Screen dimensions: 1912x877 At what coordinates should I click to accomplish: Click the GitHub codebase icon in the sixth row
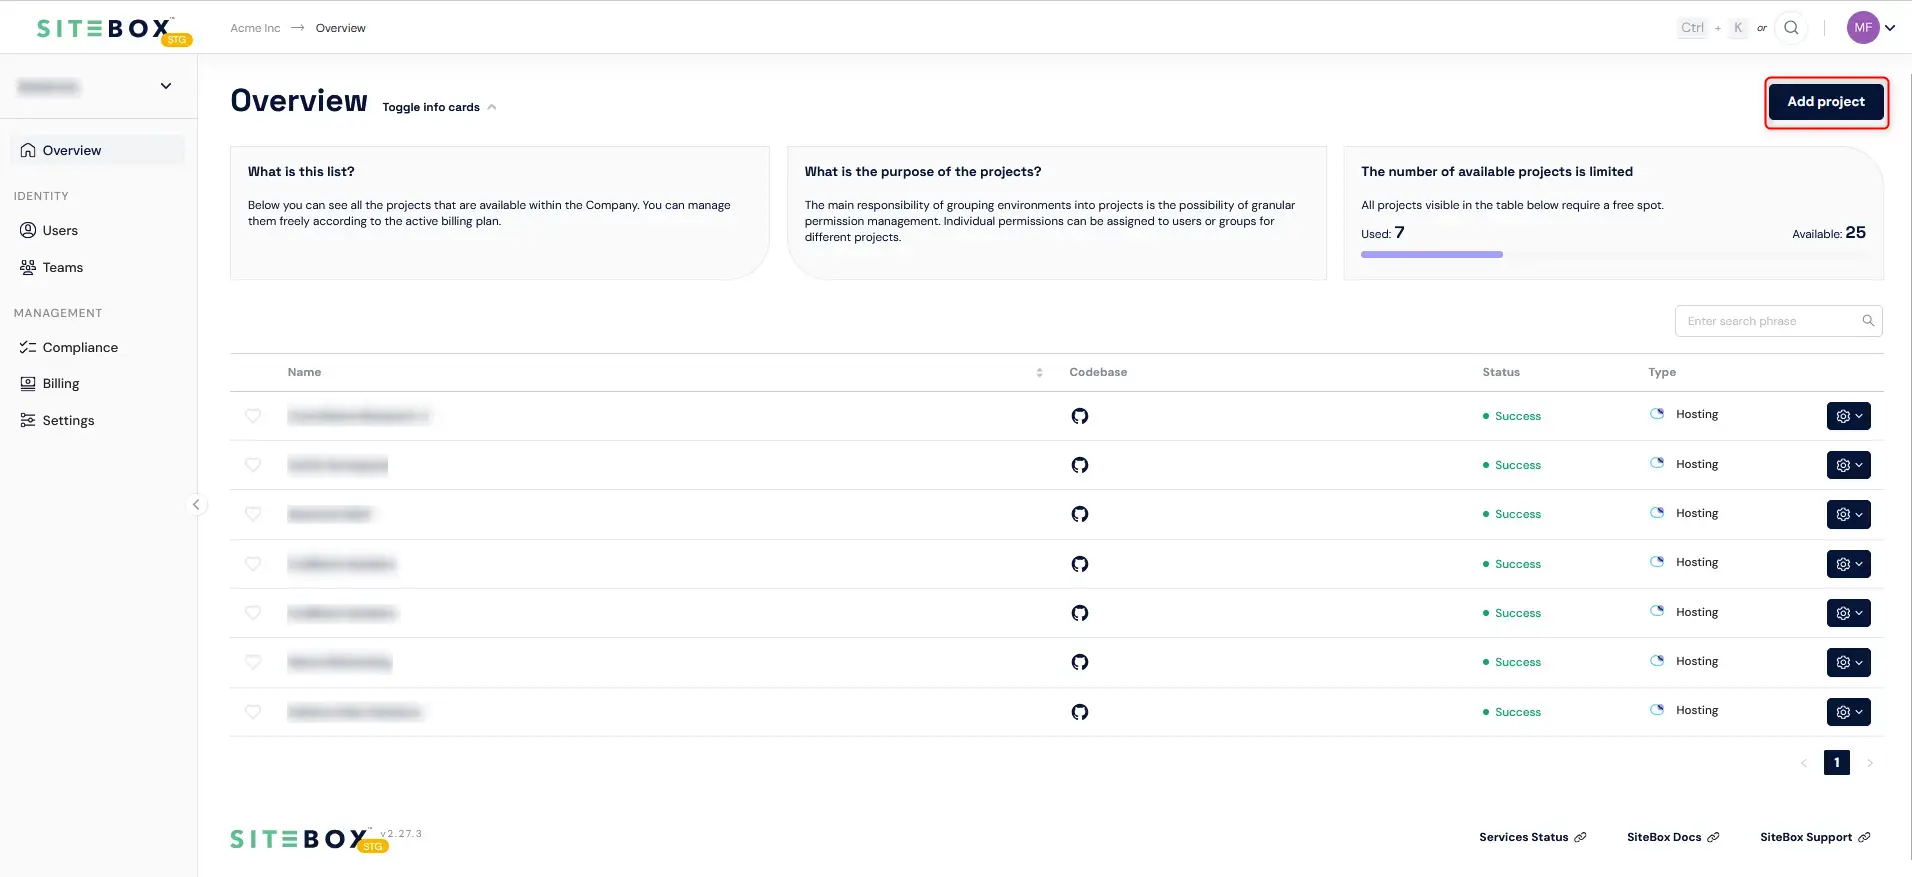pyautogui.click(x=1079, y=662)
